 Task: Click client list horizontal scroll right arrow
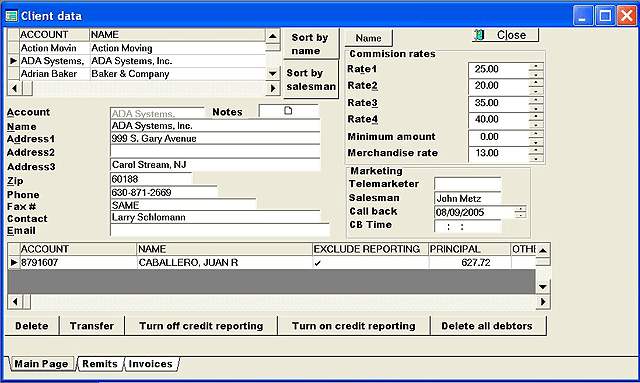click(273, 88)
